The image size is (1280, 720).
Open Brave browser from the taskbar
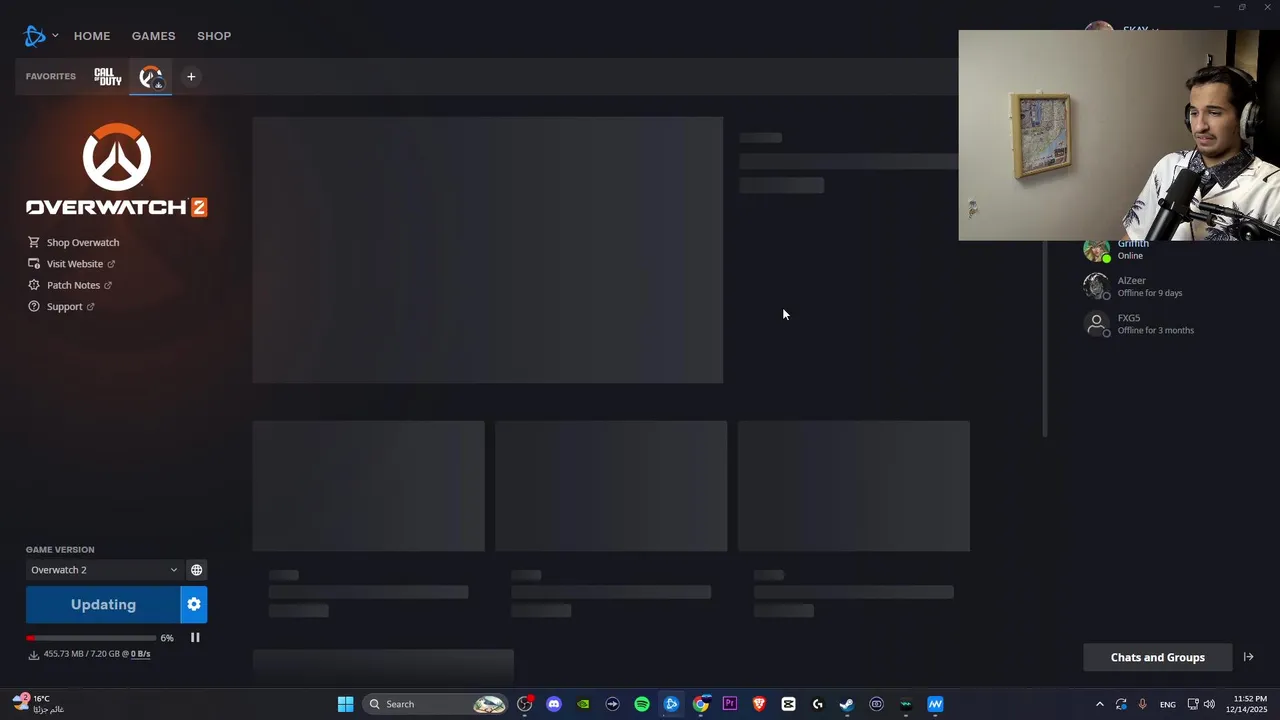pyautogui.click(x=759, y=704)
